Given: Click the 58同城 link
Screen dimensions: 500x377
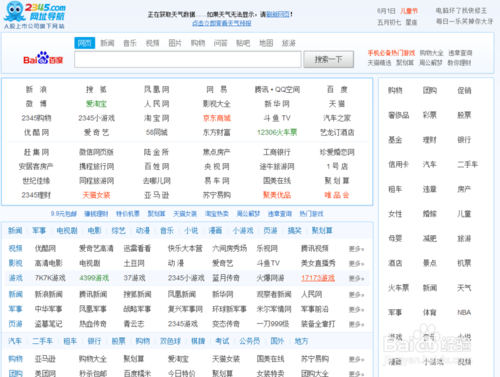Looking at the screenshot, I should pos(157,133).
